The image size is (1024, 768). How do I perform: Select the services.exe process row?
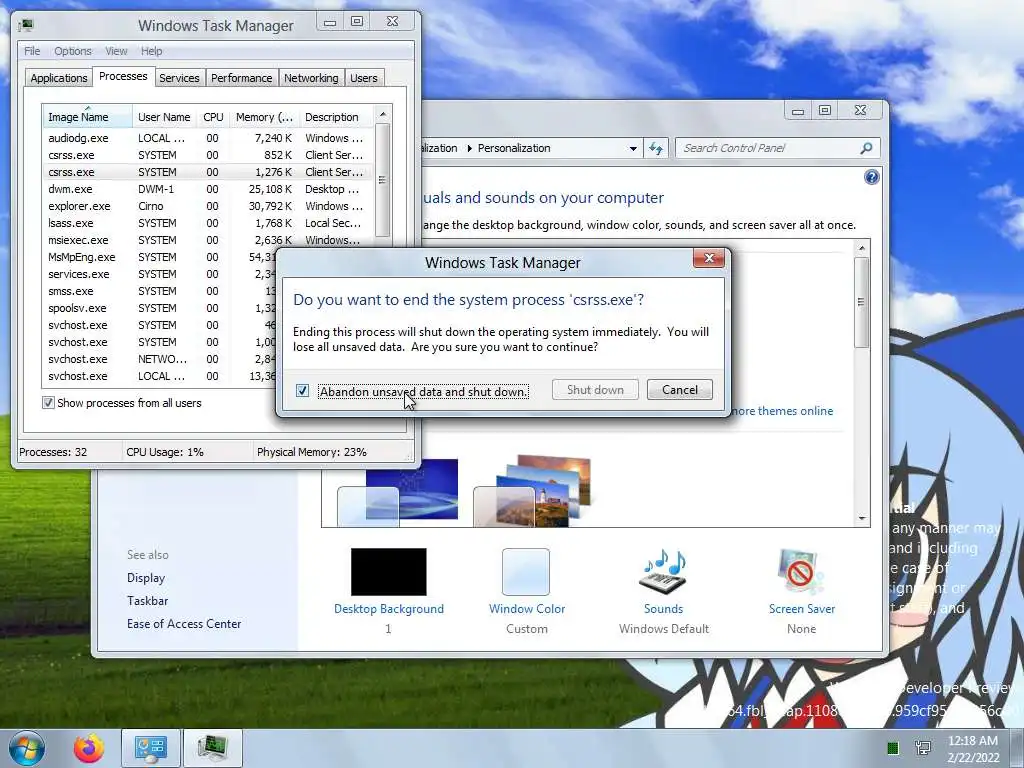pyautogui.click(x=160, y=274)
